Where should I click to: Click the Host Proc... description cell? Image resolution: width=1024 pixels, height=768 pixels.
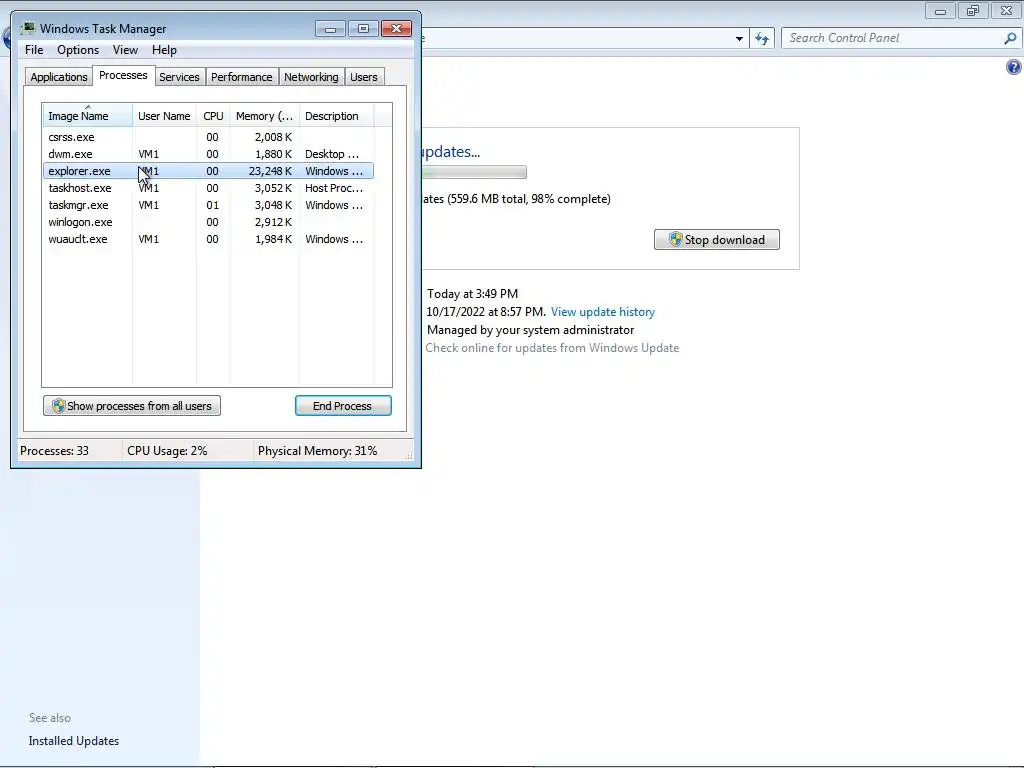334,188
